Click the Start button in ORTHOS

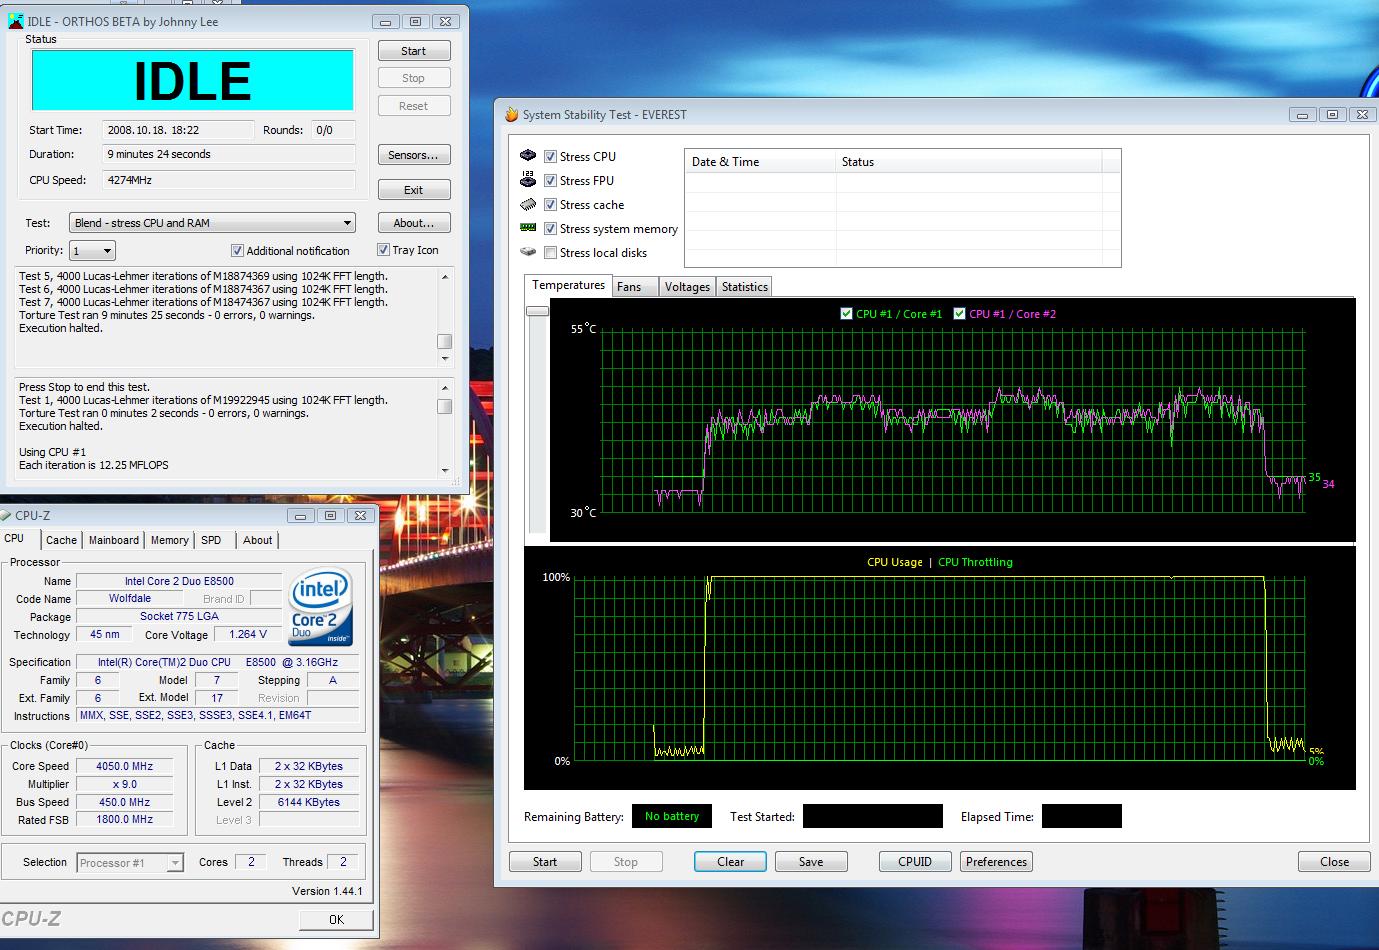414,51
